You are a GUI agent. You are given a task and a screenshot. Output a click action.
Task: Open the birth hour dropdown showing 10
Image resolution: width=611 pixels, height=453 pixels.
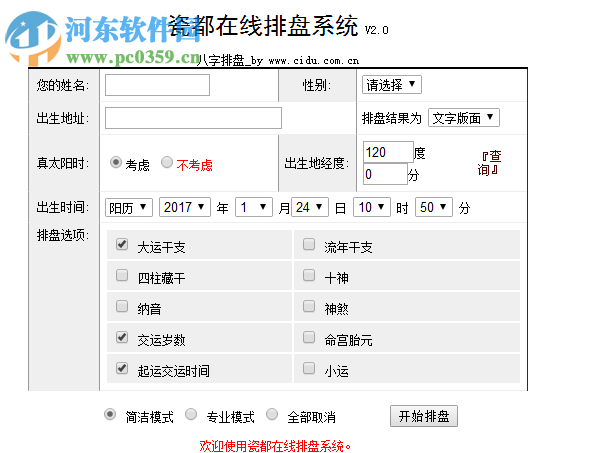click(372, 207)
